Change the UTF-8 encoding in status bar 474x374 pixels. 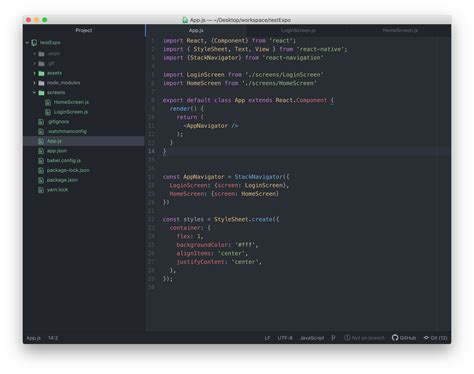[x=285, y=338]
